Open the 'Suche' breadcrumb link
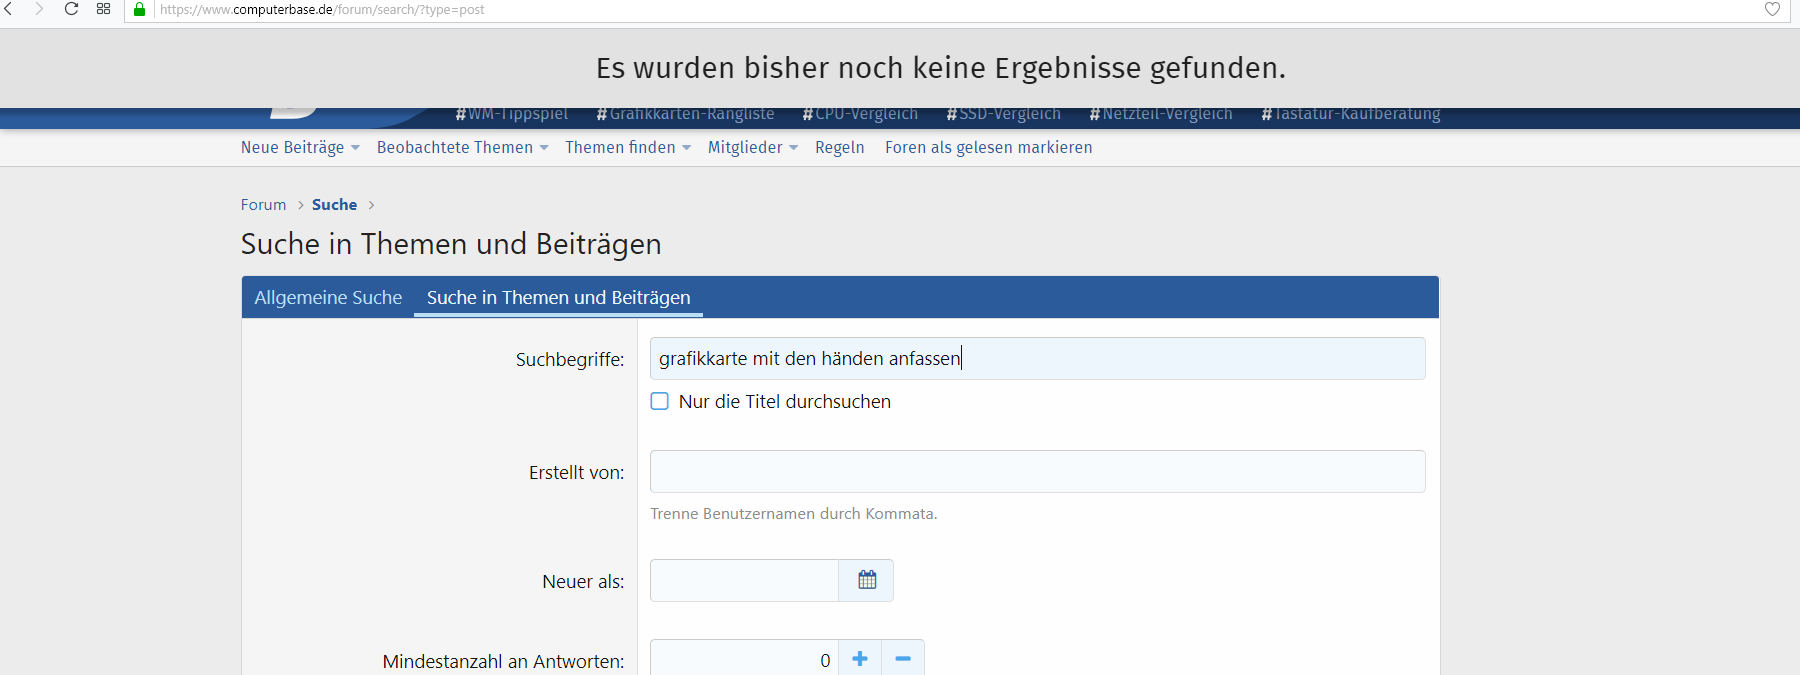This screenshot has width=1800, height=675. coord(334,204)
